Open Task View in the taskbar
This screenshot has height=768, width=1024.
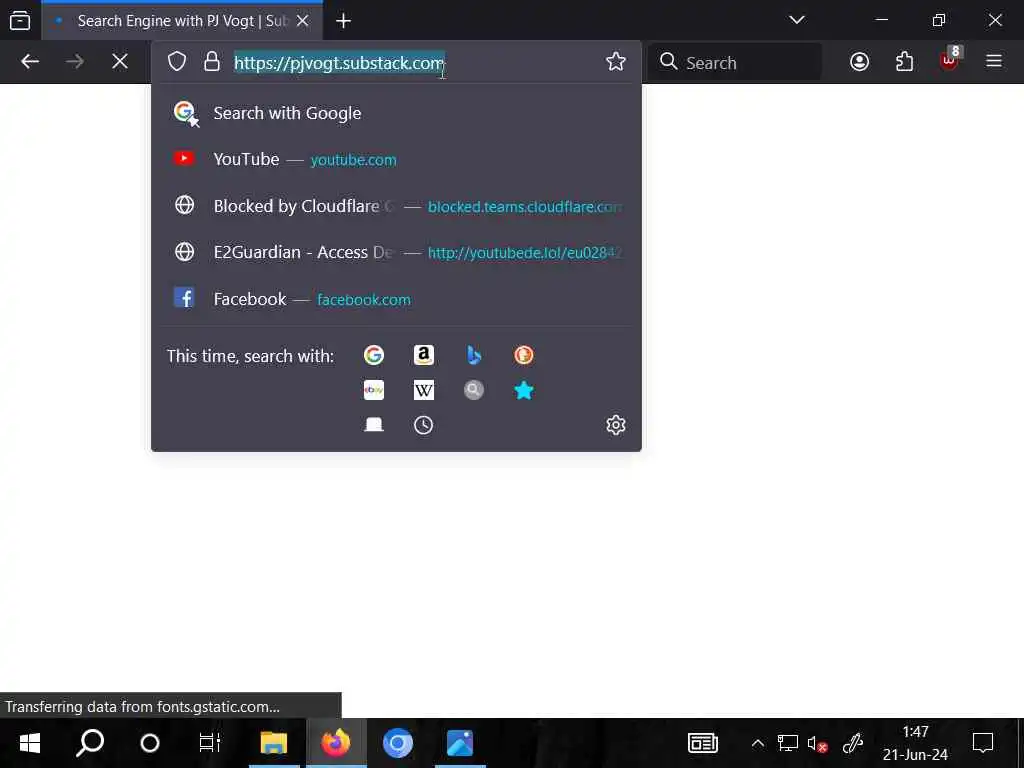210,743
